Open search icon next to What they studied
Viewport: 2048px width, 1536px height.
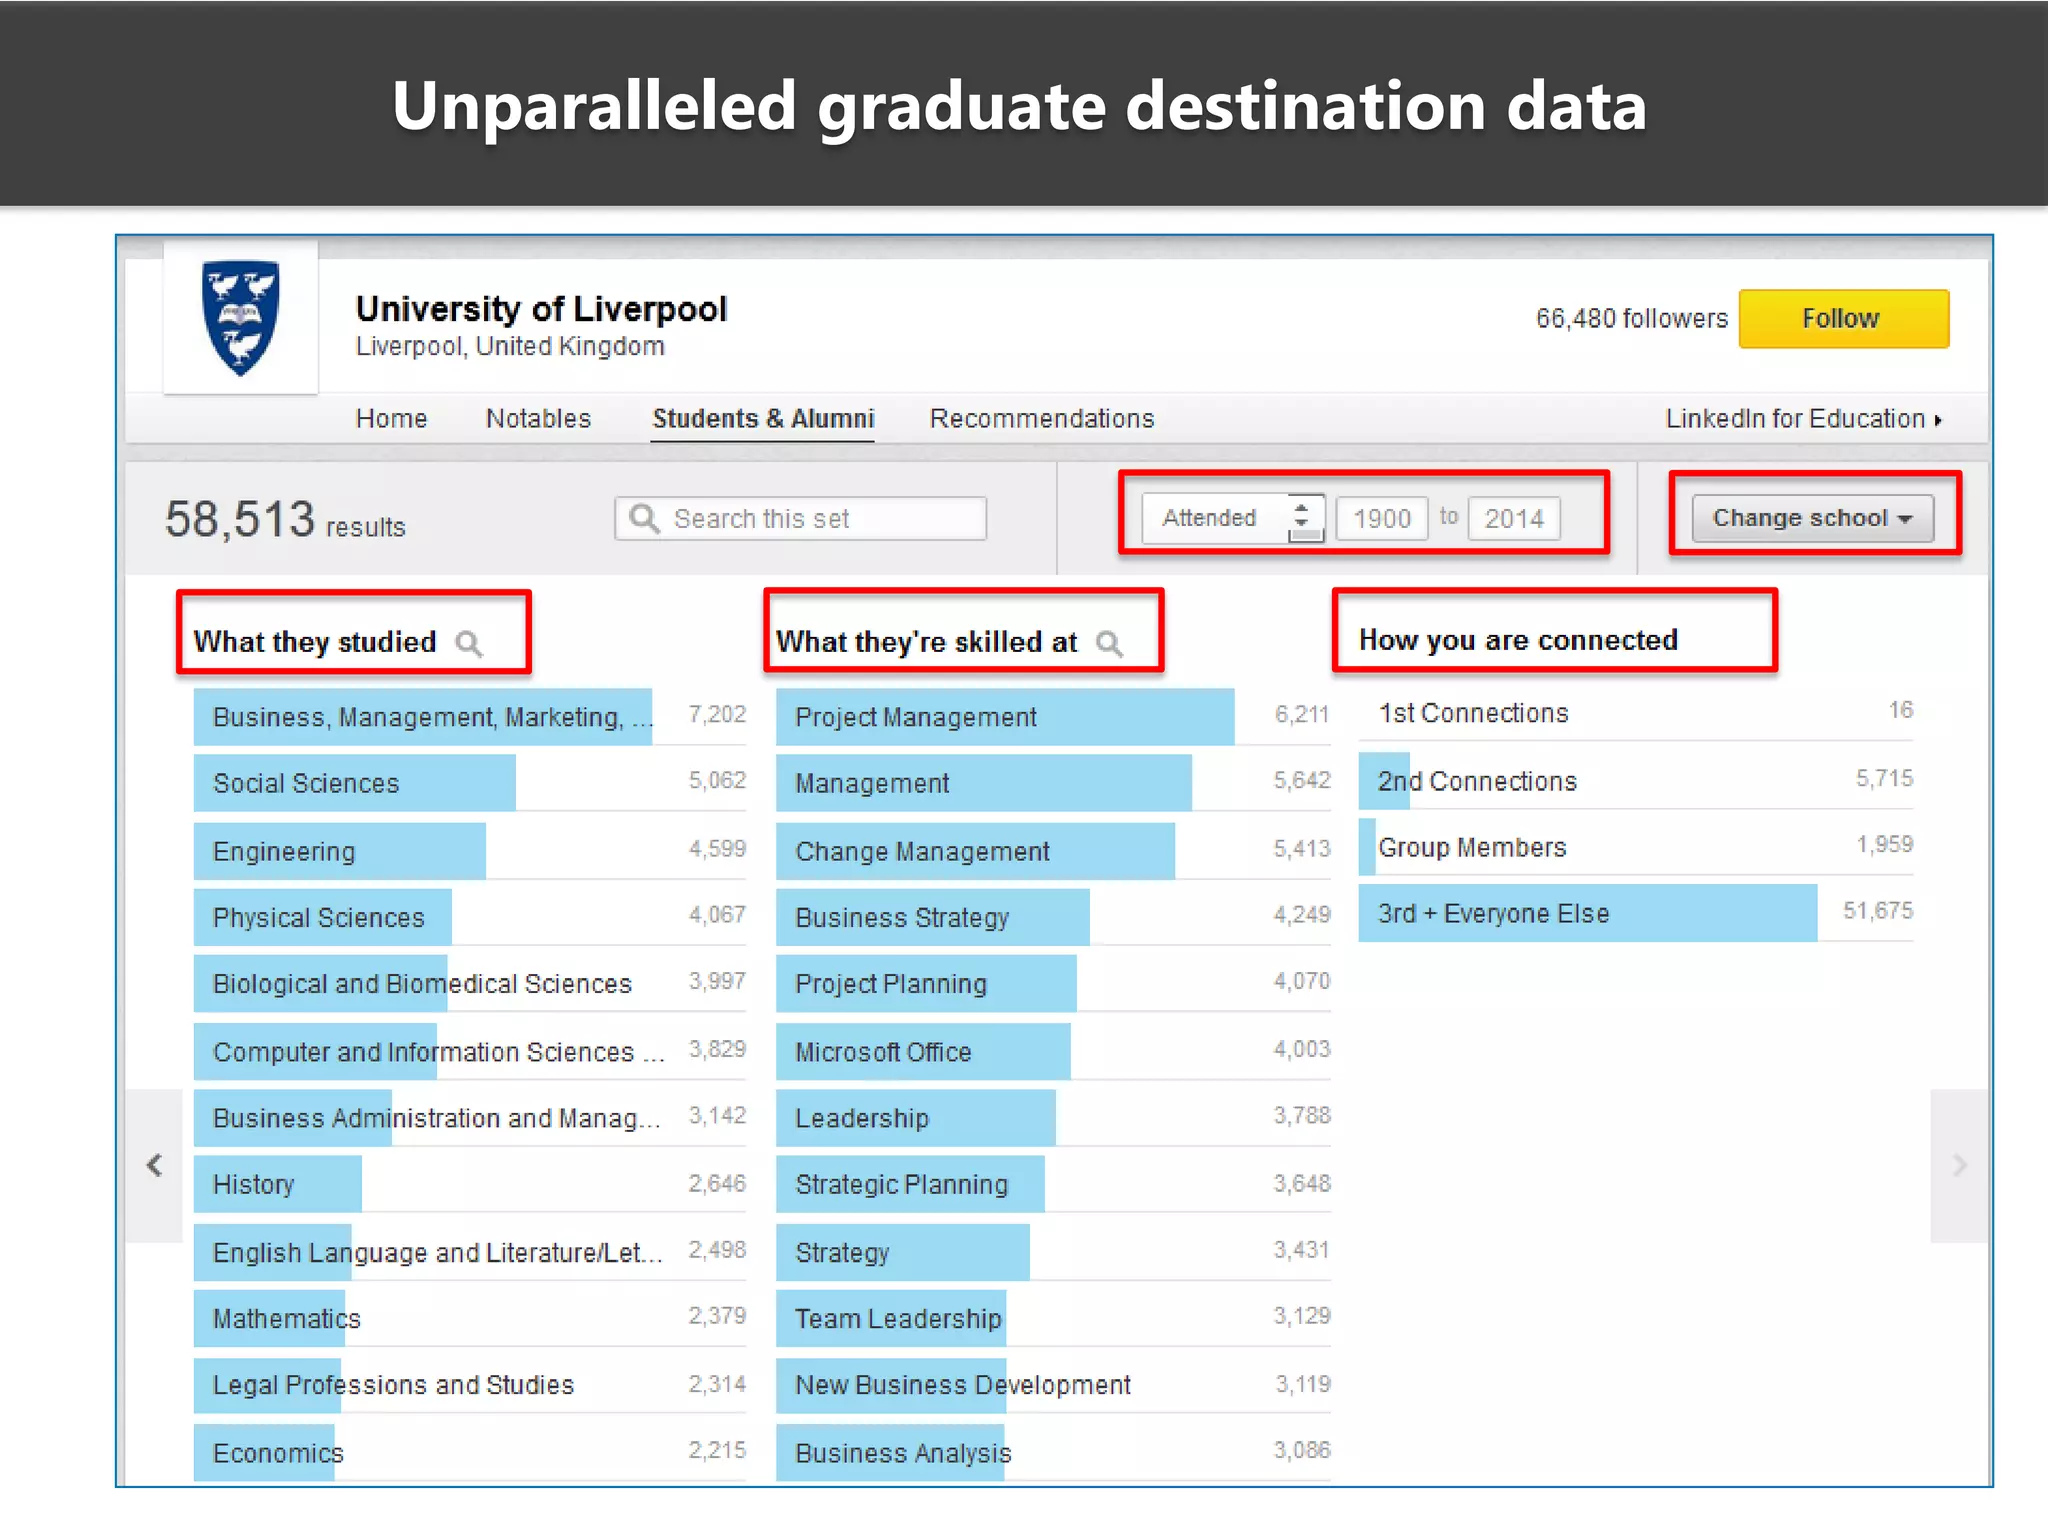click(x=469, y=643)
